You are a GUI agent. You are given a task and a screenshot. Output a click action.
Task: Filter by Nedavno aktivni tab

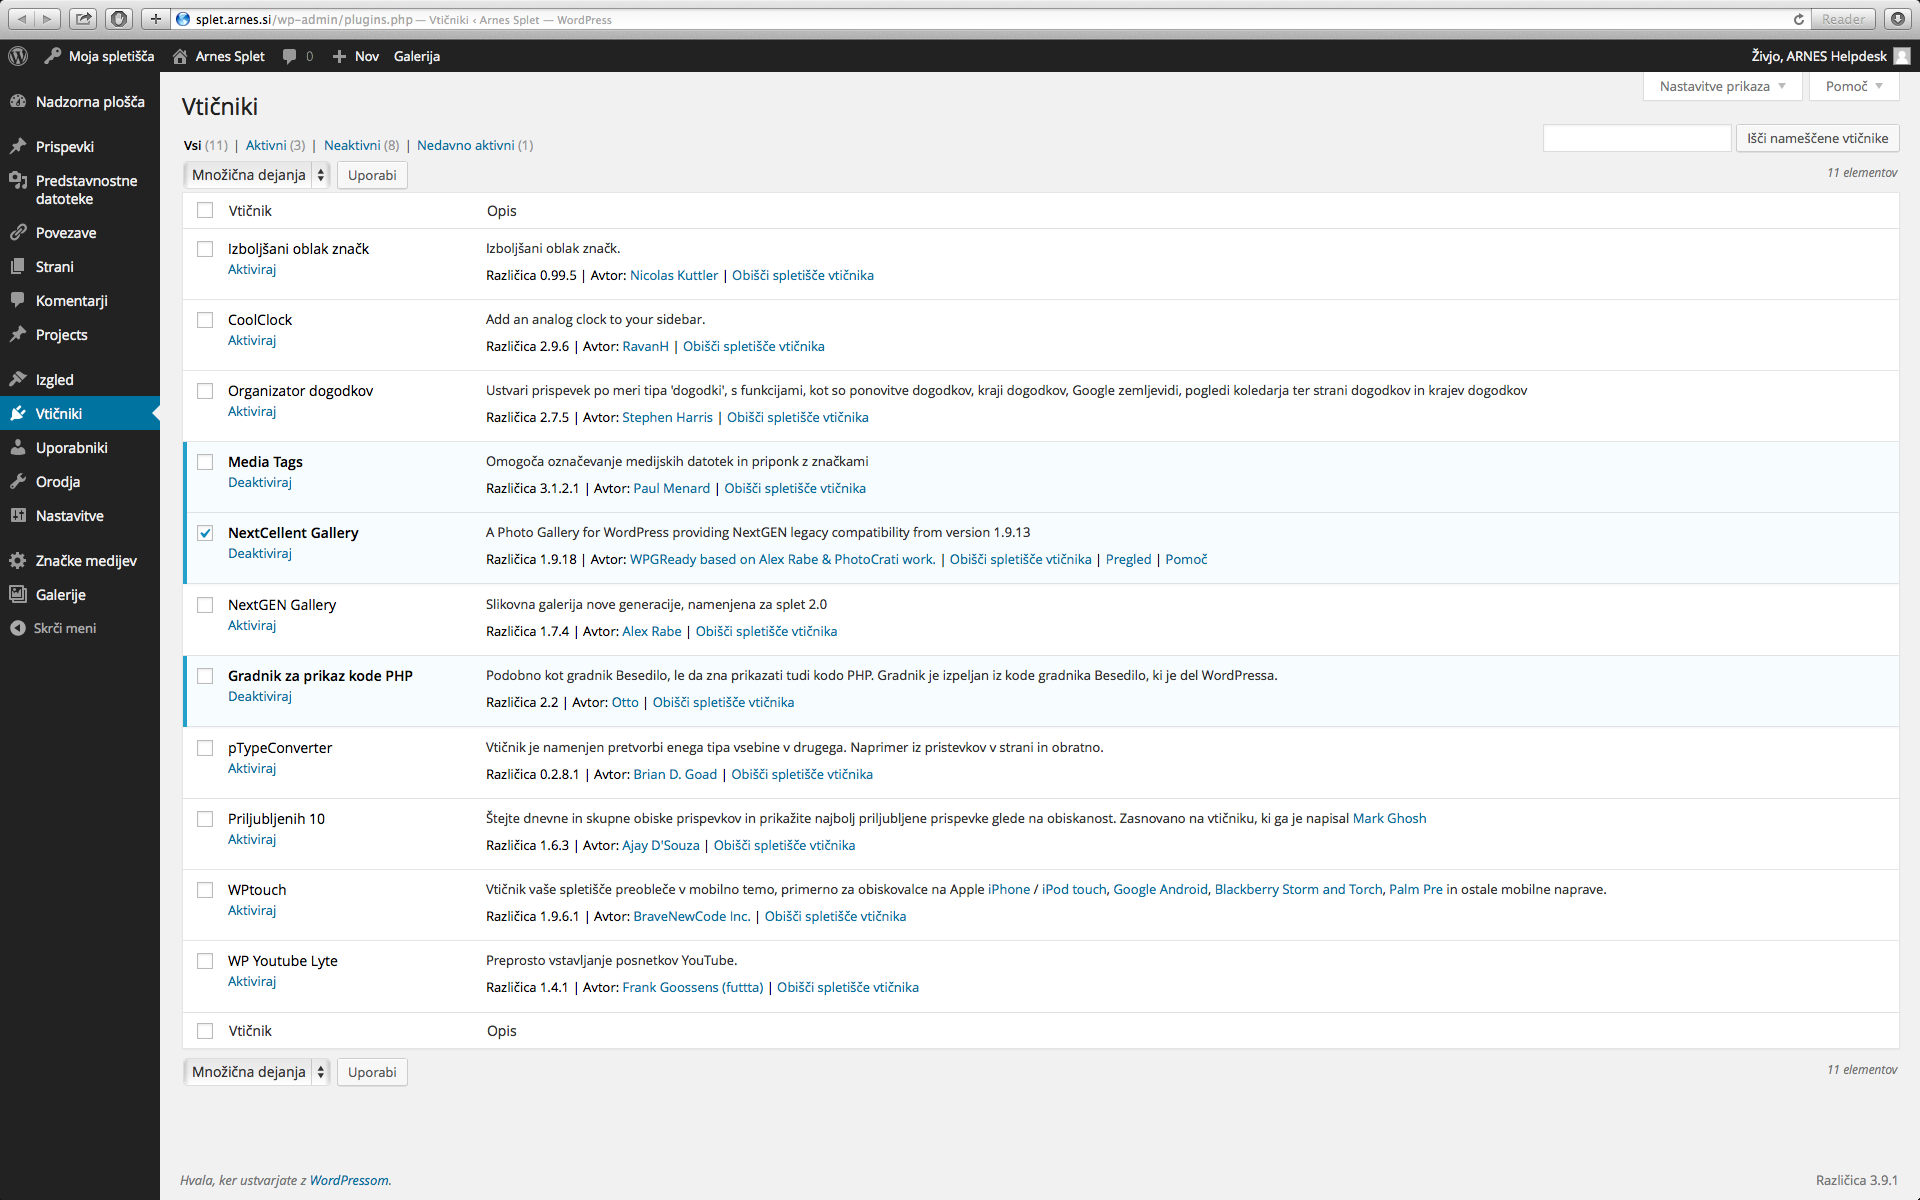click(465, 145)
